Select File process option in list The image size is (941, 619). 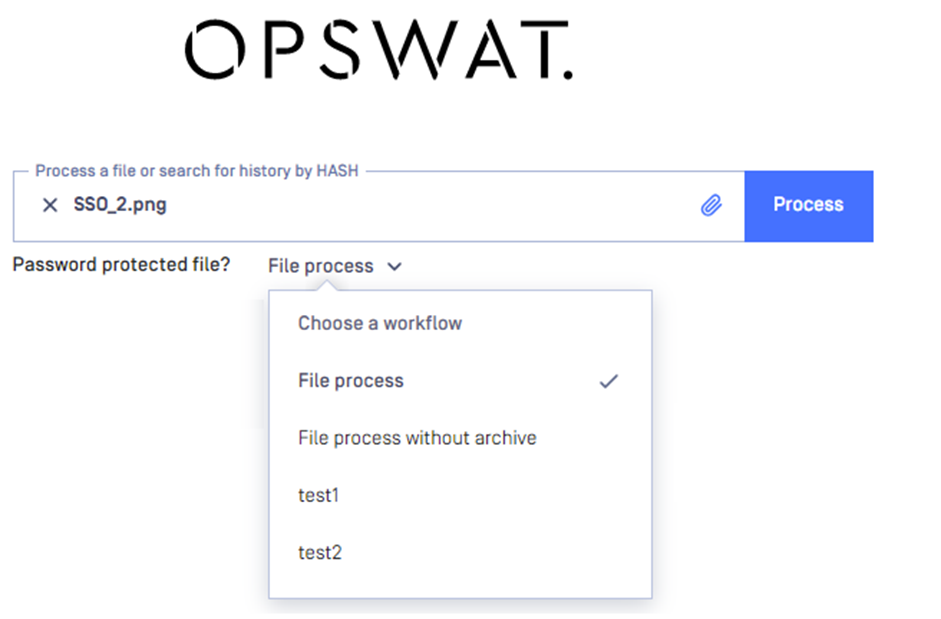[460, 381]
